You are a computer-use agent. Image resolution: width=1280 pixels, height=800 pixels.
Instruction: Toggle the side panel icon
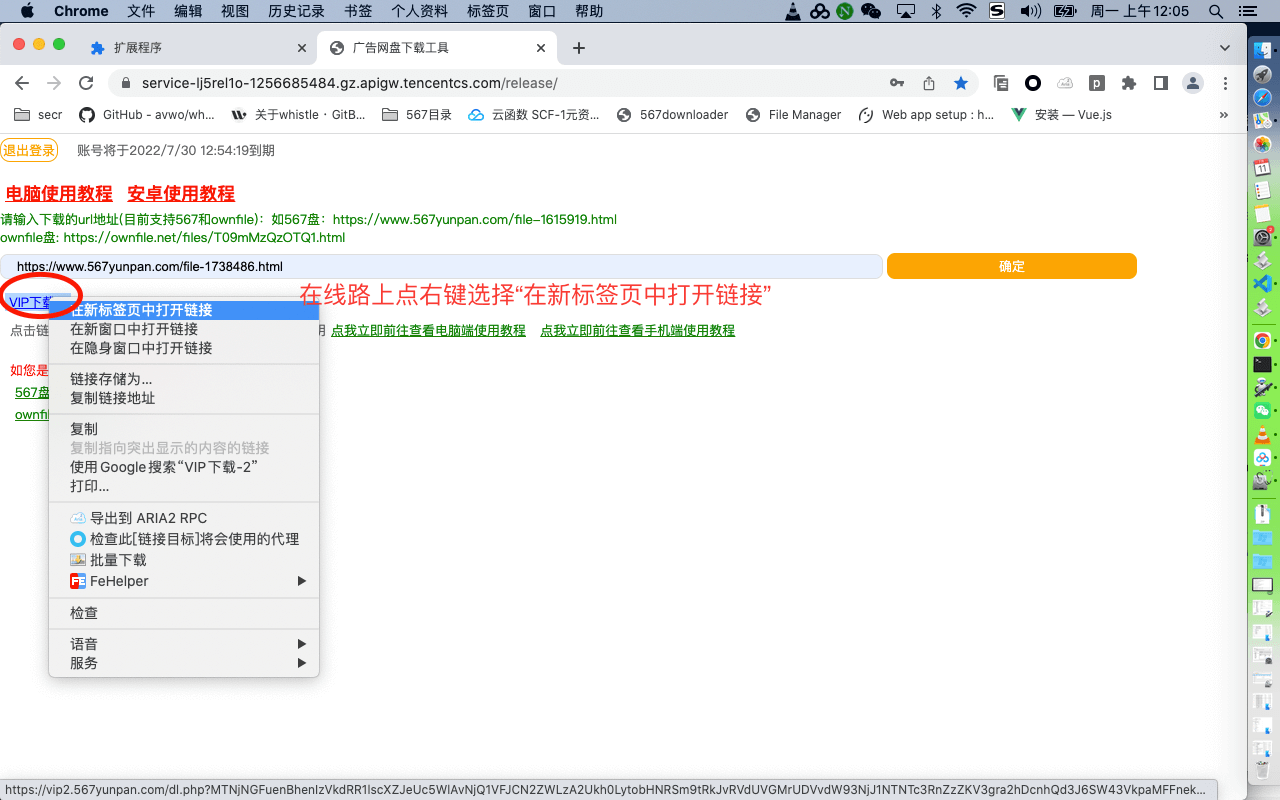(x=1160, y=83)
